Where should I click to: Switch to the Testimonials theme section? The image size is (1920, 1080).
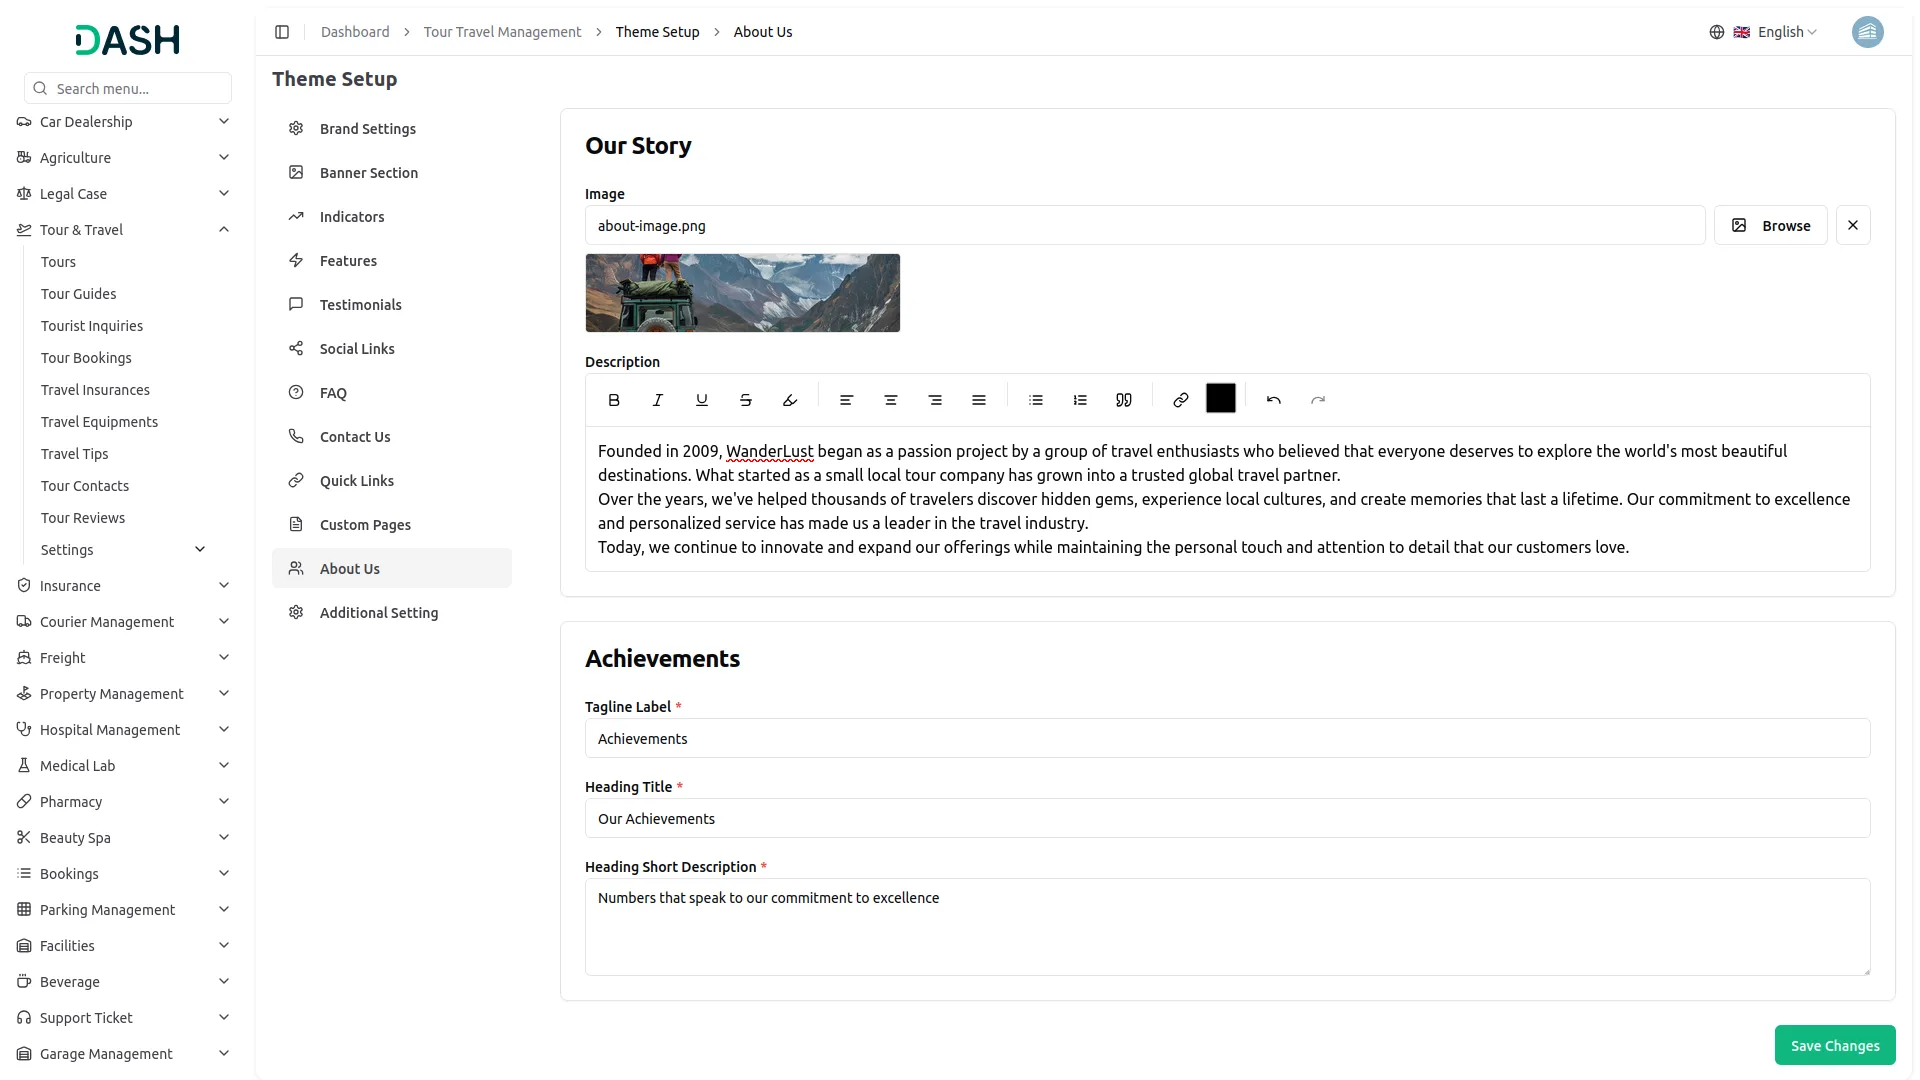[360, 304]
